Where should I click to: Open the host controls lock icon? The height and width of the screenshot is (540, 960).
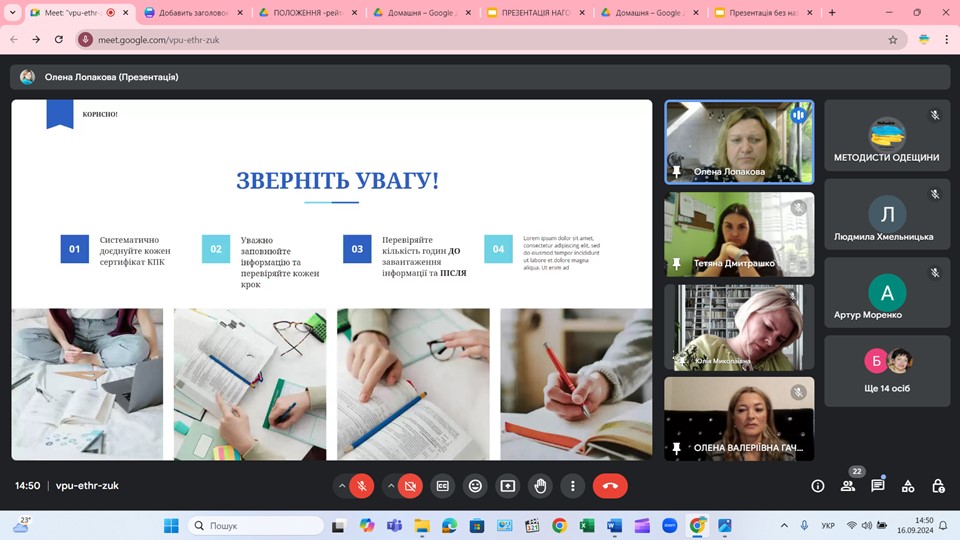pos(938,486)
